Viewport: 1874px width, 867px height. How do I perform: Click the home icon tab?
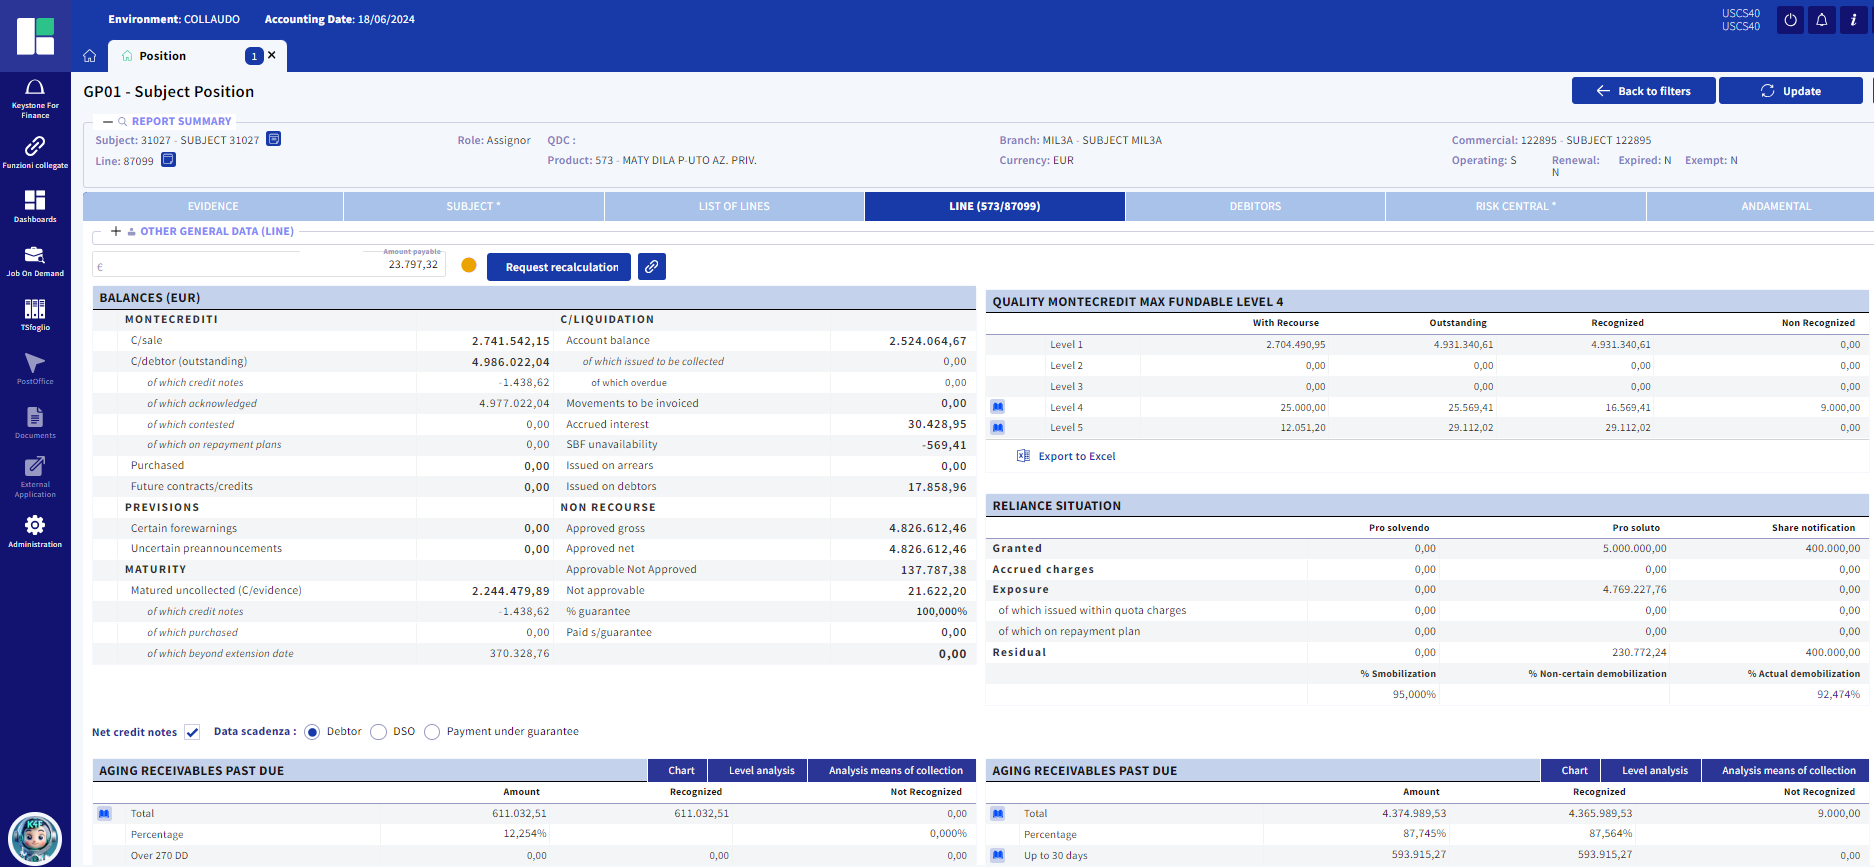pos(90,56)
